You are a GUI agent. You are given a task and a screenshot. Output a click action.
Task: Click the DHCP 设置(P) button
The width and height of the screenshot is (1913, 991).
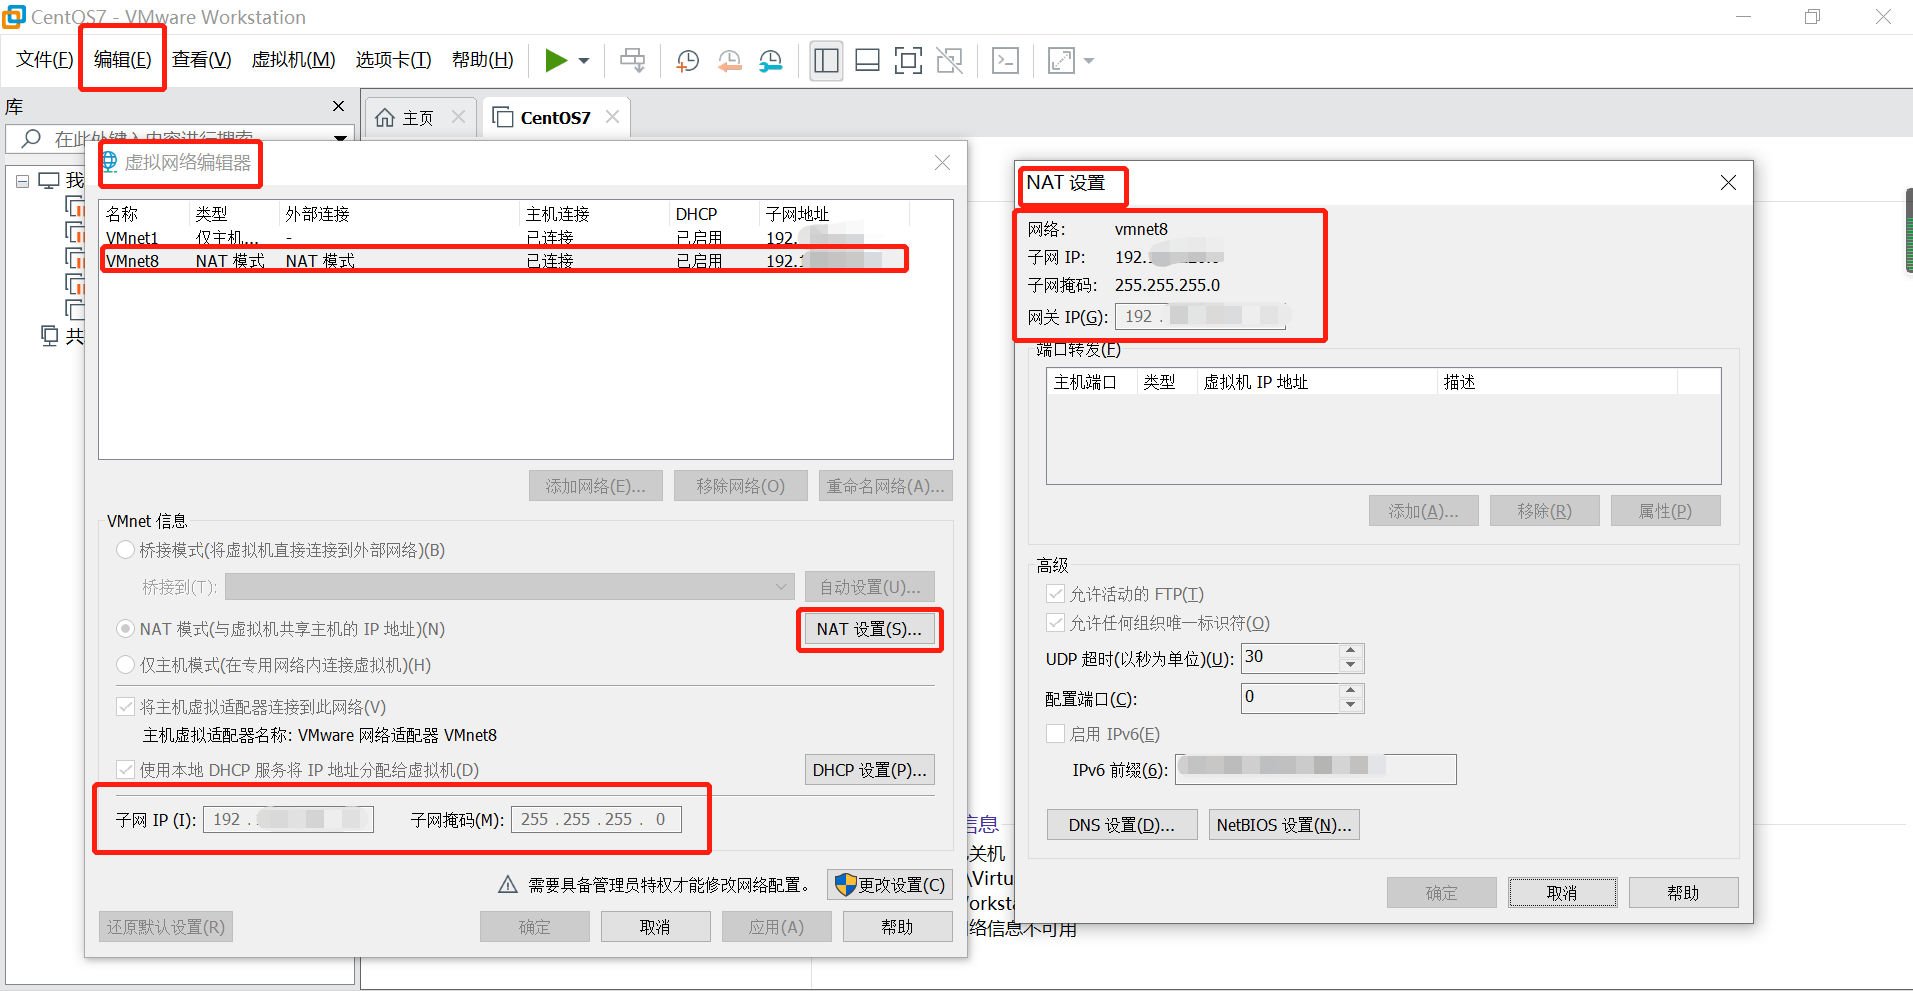[869, 770]
